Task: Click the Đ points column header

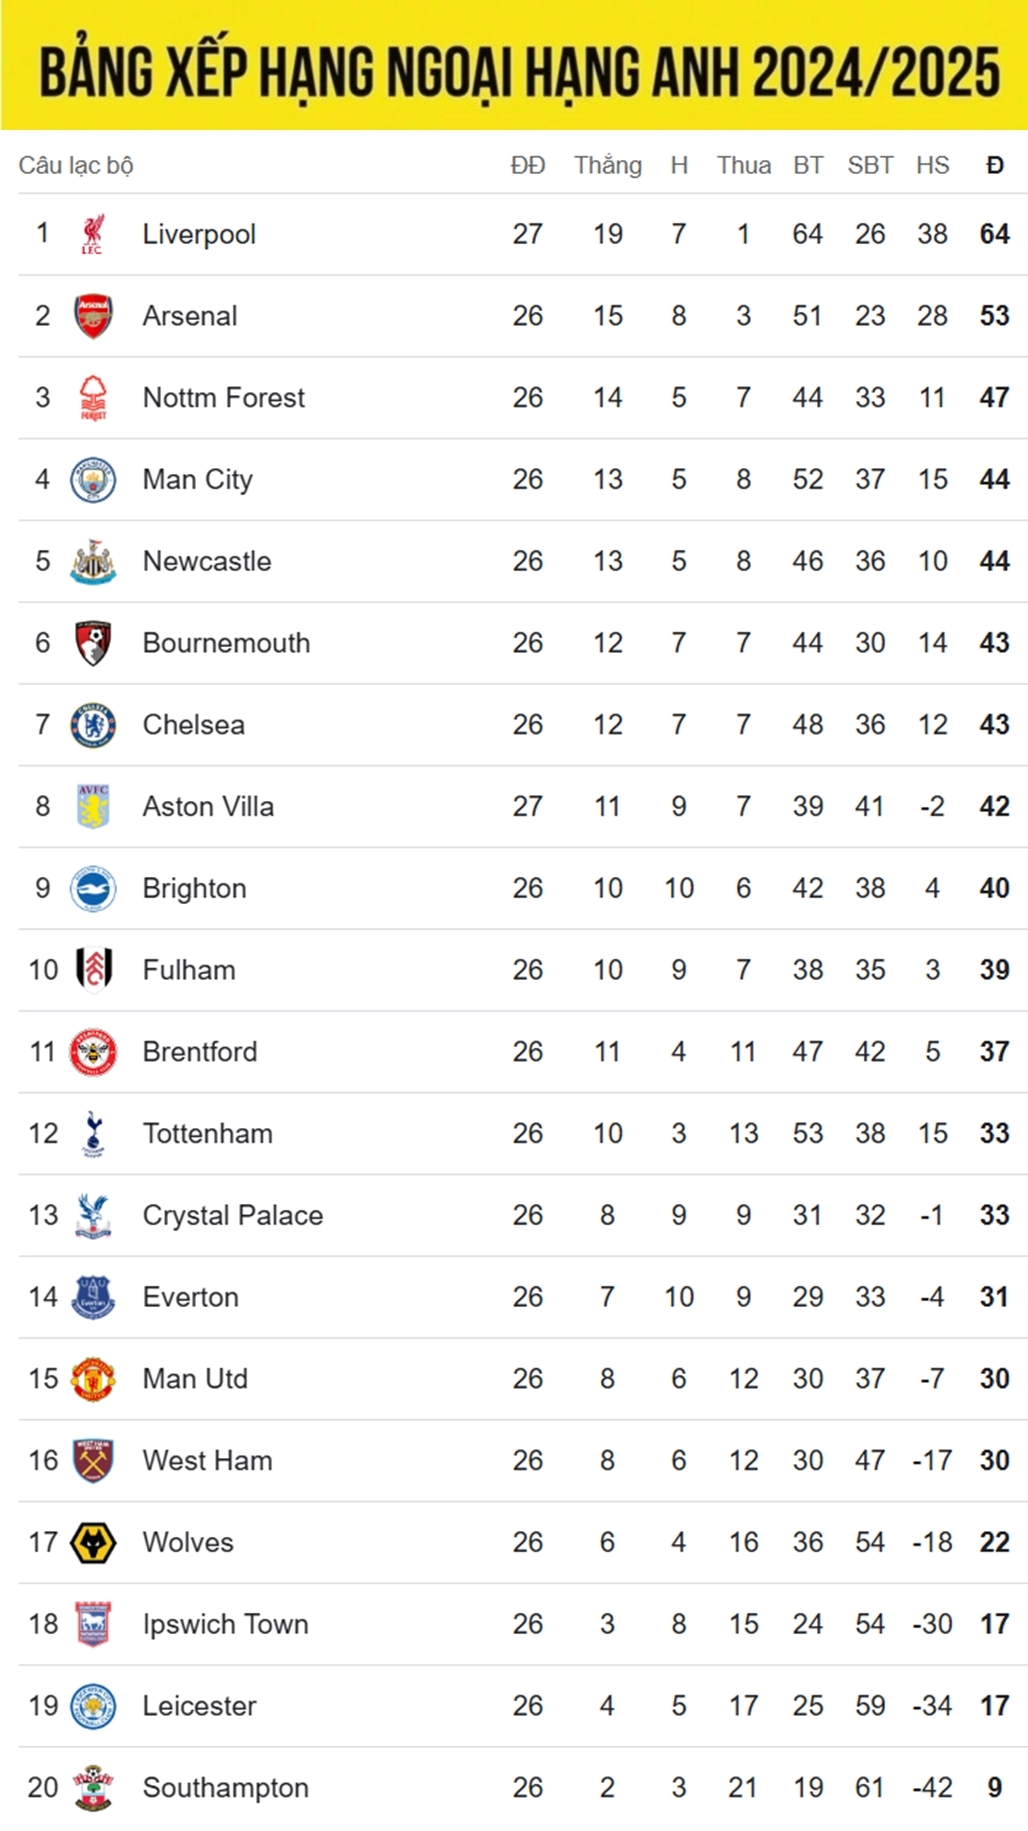Action: click(x=994, y=165)
